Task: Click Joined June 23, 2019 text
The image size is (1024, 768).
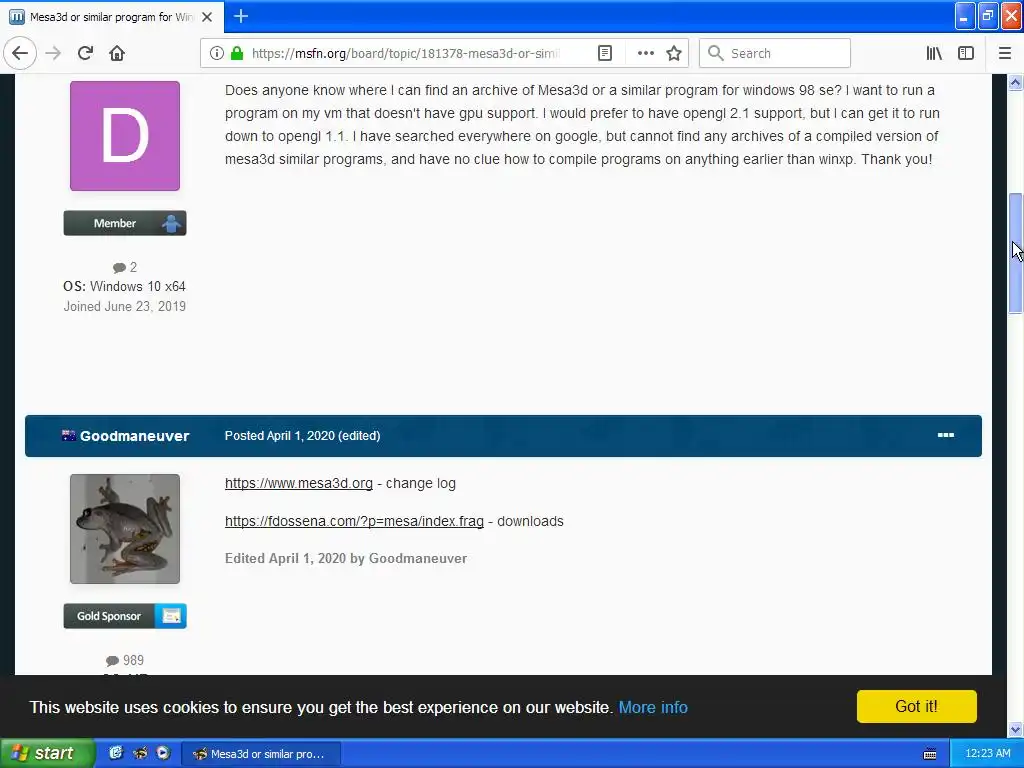Action: pos(125,306)
